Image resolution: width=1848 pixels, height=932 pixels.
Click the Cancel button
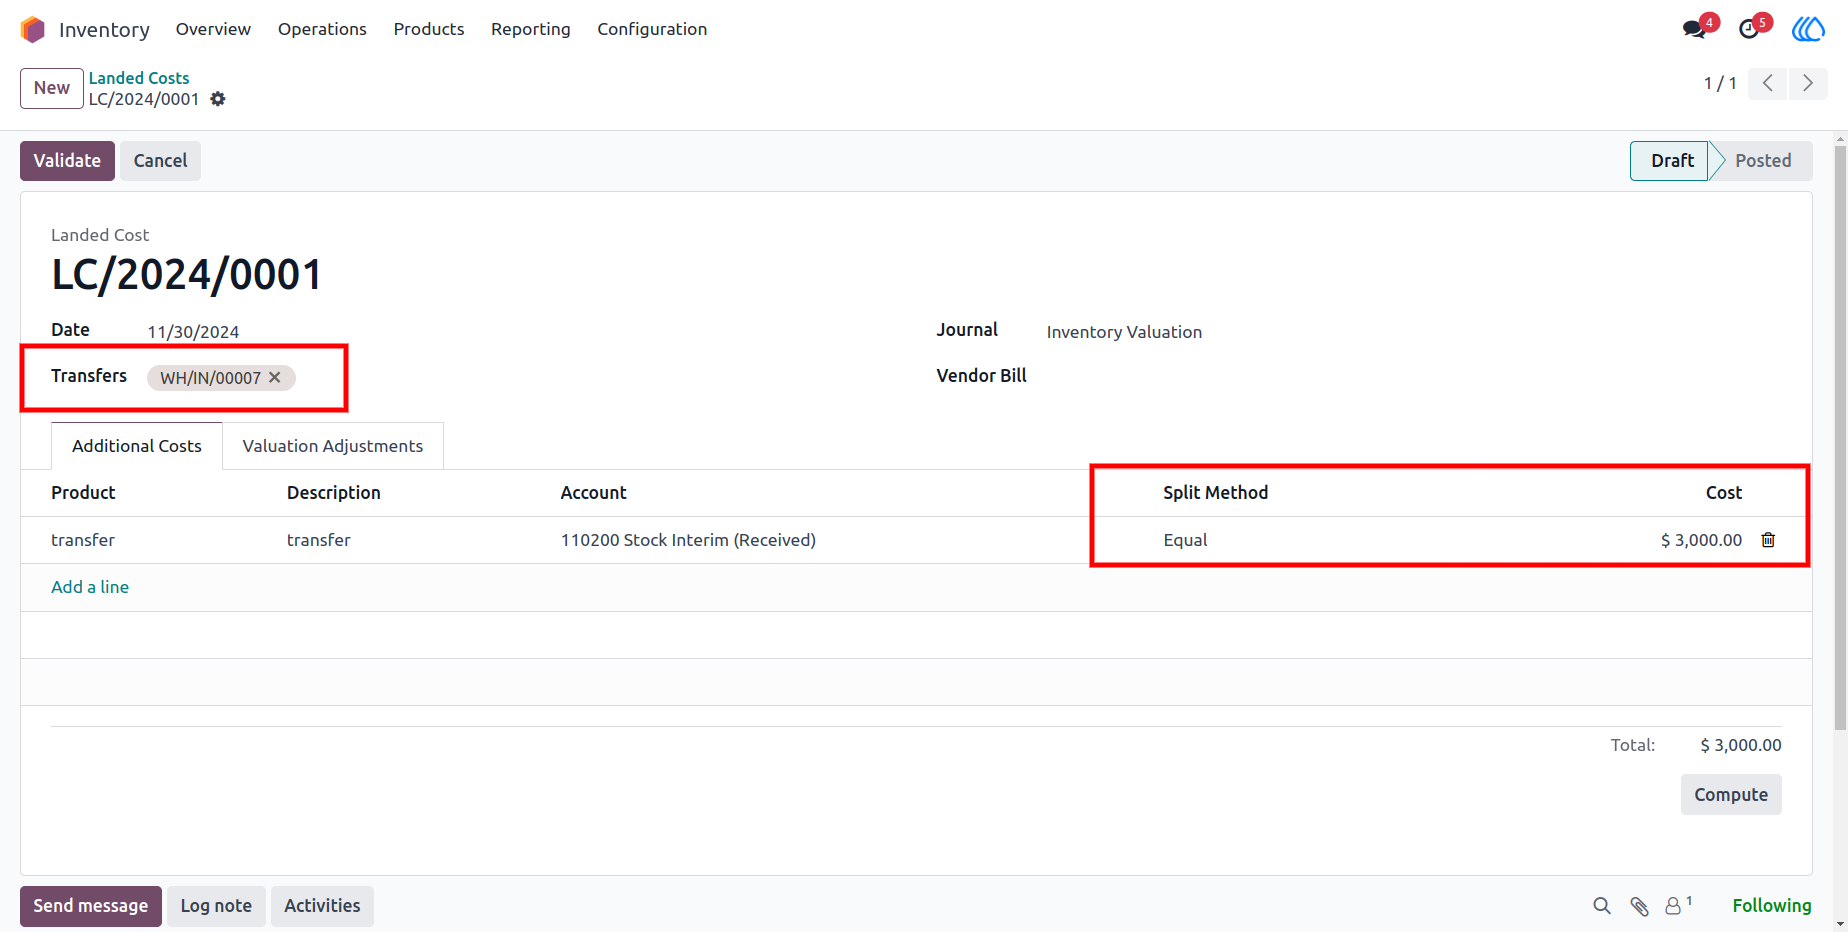click(x=160, y=161)
